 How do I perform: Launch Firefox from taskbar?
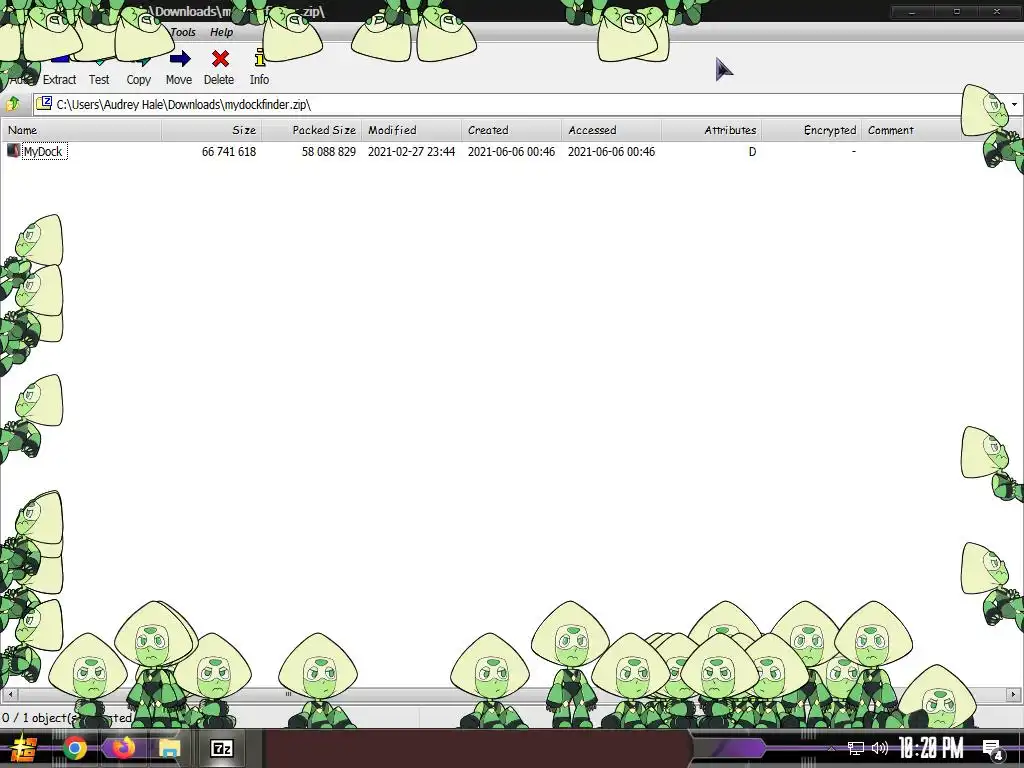(x=122, y=748)
